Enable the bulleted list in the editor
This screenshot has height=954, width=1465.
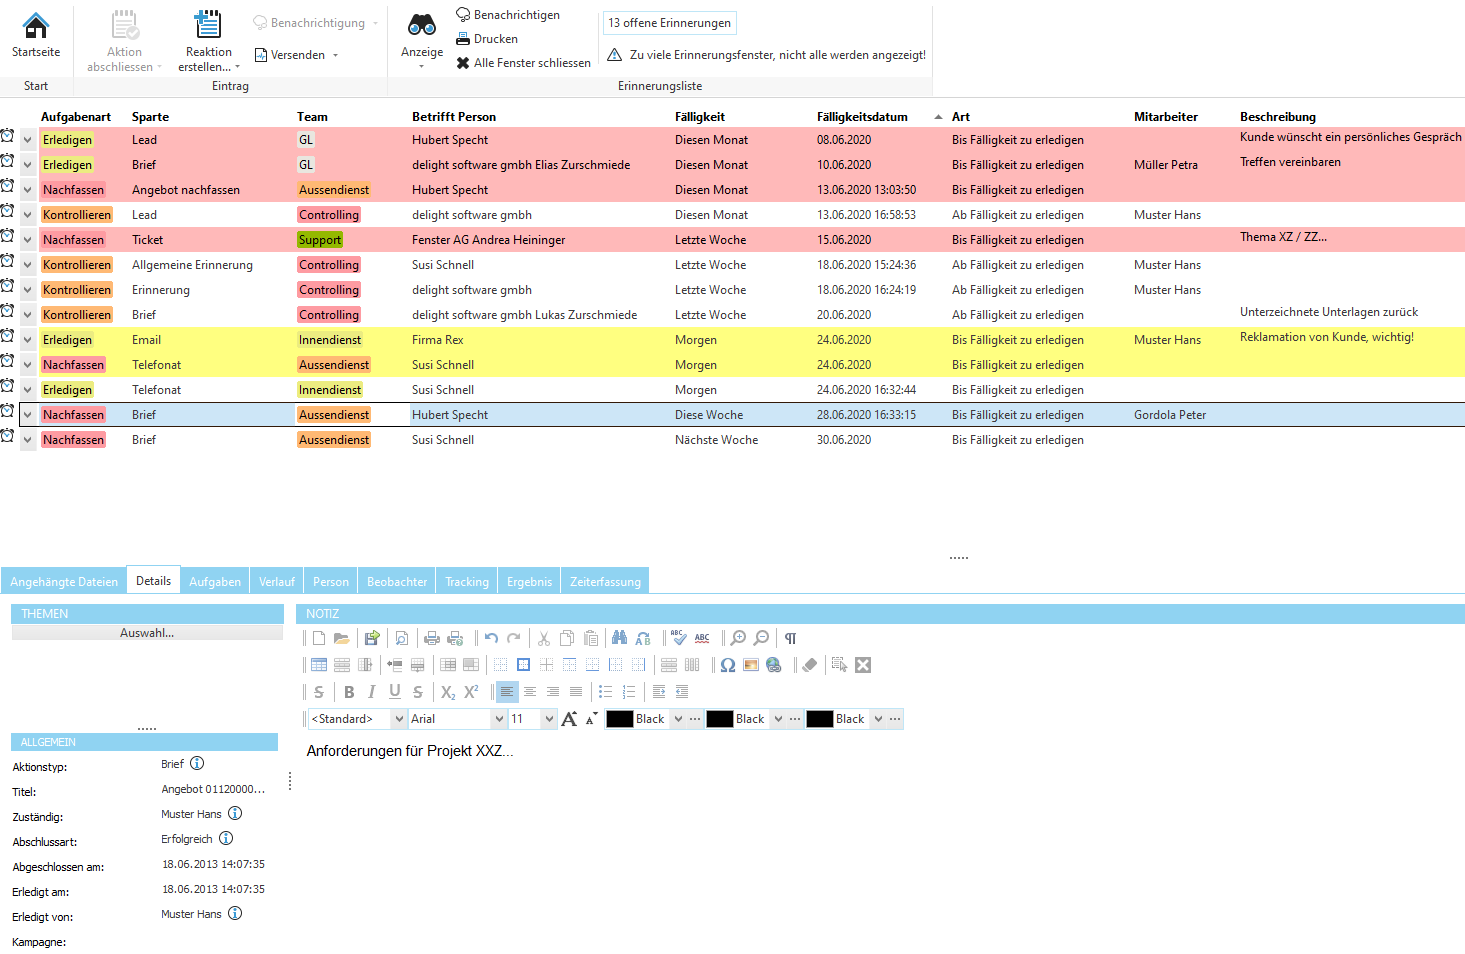pyautogui.click(x=605, y=691)
